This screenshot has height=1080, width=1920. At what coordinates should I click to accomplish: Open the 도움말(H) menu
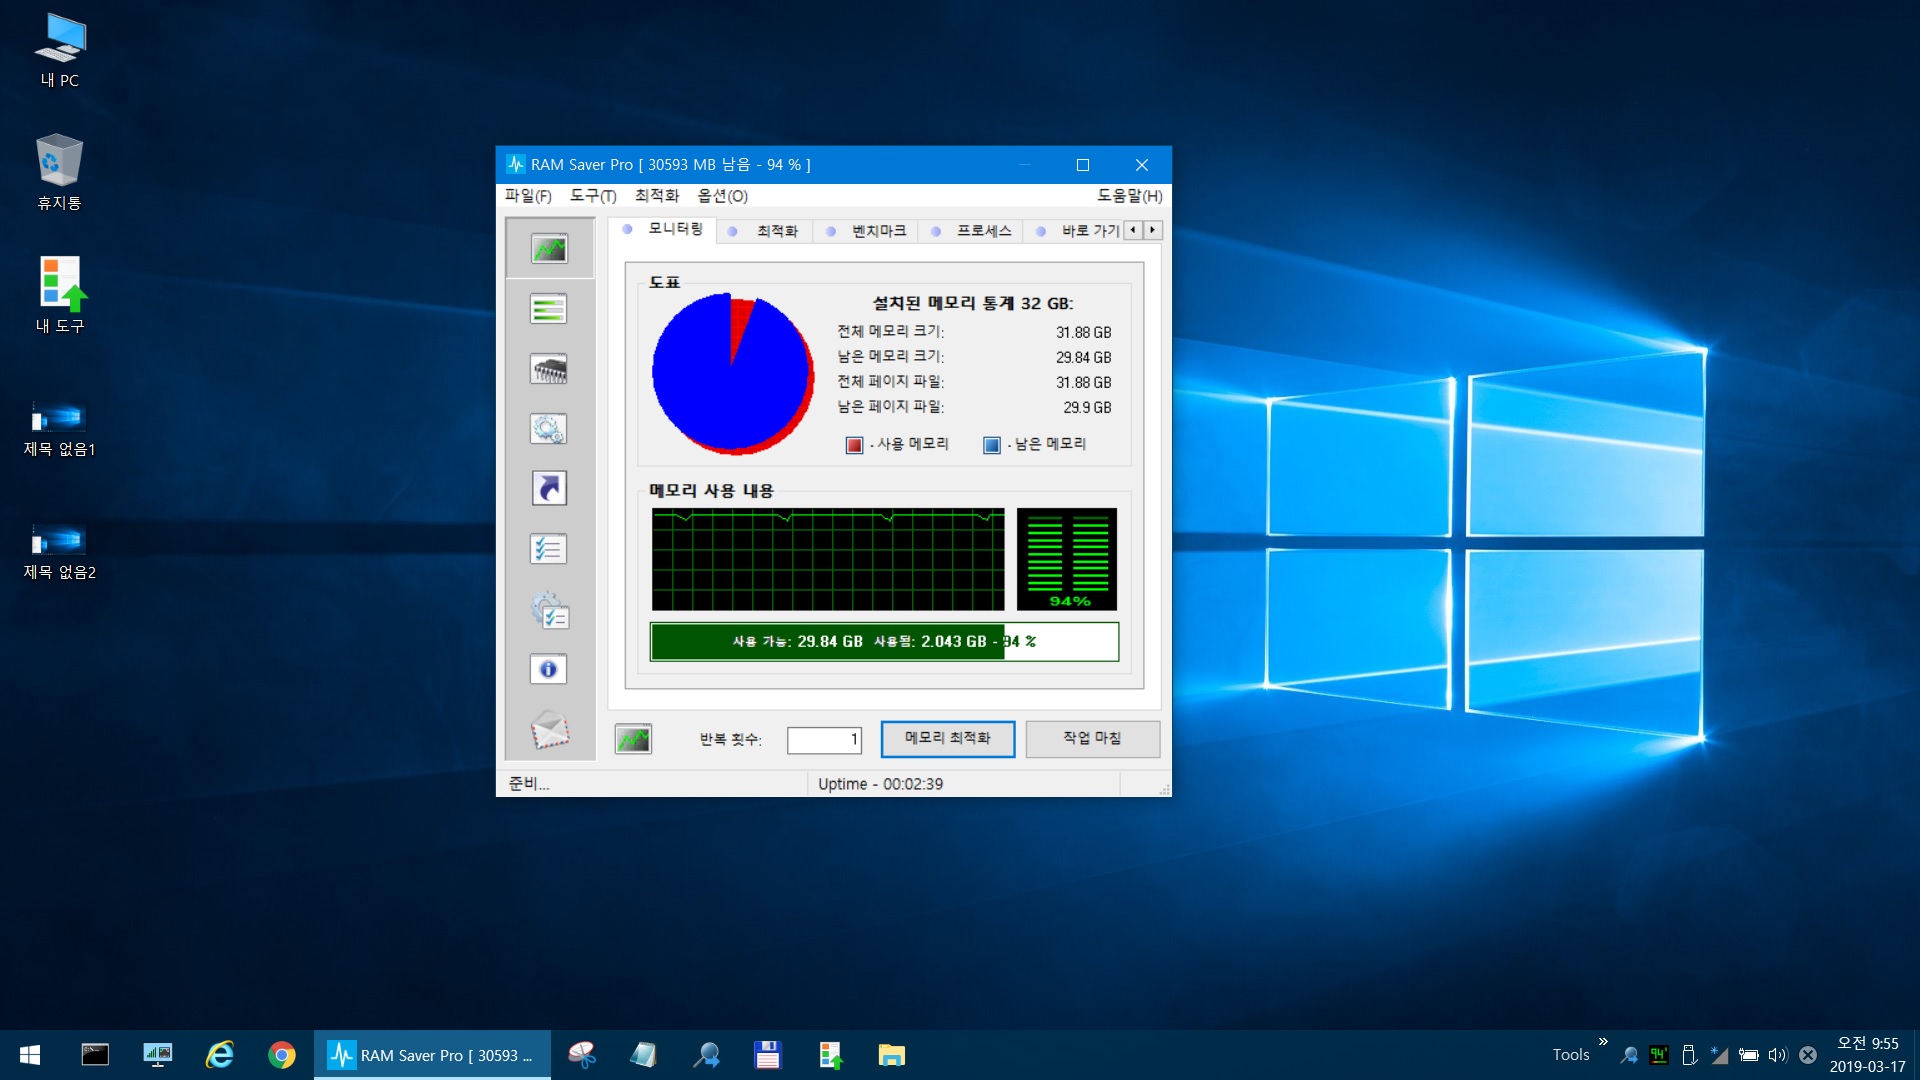pyautogui.click(x=1129, y=196)
